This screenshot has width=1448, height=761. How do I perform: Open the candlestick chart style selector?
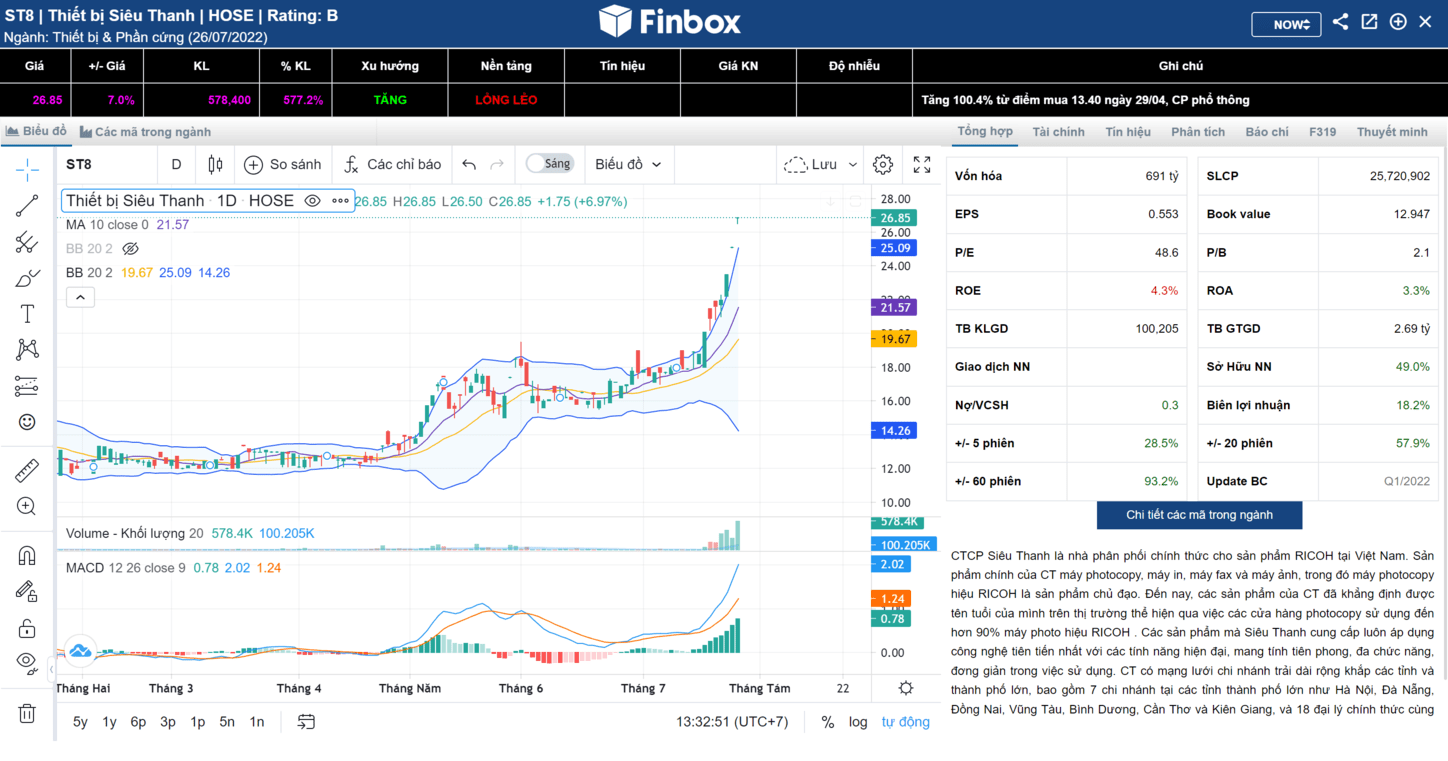215,165
